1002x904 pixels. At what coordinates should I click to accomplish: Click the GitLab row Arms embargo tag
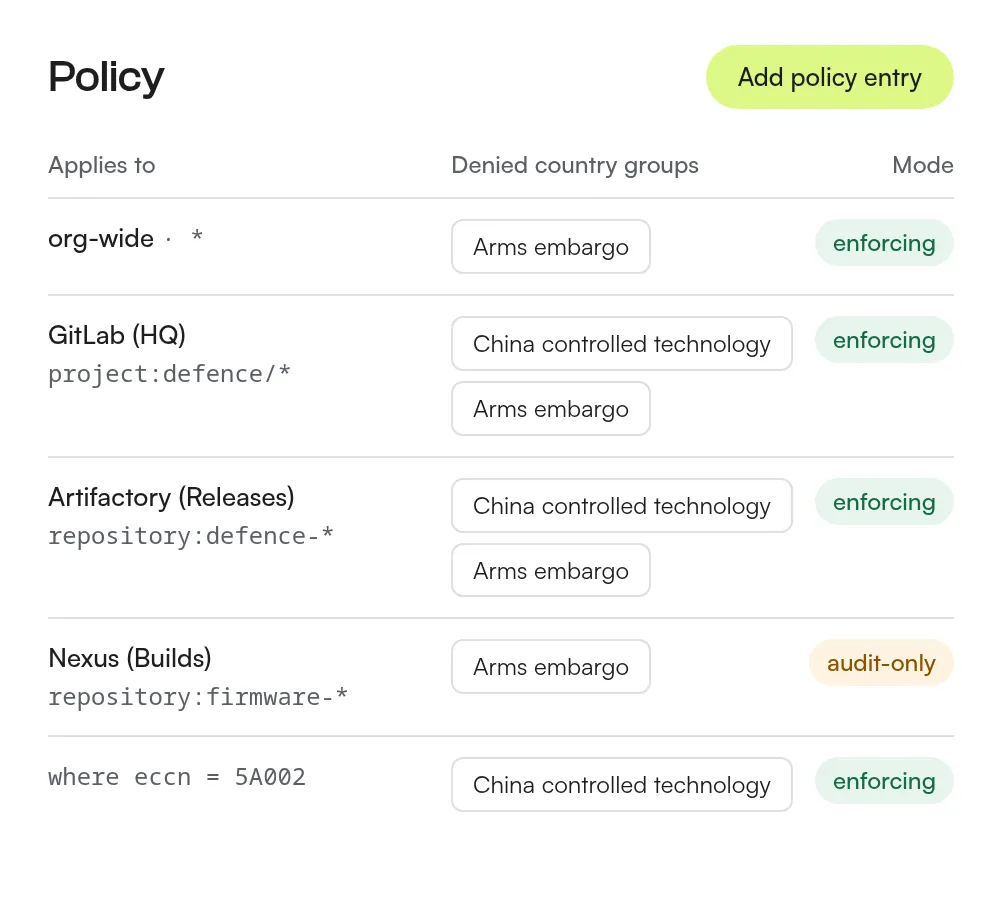(x=551, y=409)
